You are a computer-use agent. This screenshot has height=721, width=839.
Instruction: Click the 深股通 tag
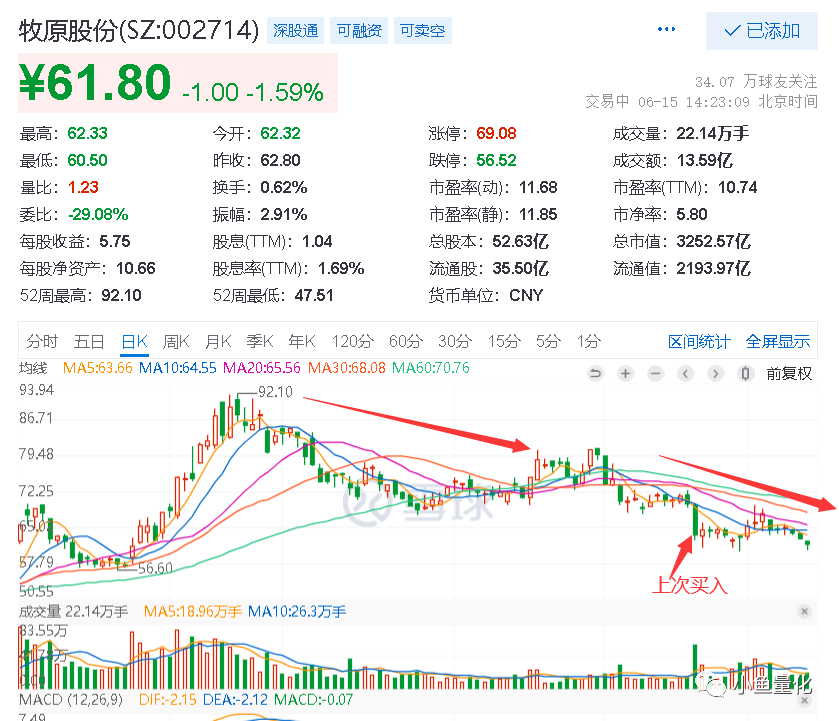[x=295, y=31]
